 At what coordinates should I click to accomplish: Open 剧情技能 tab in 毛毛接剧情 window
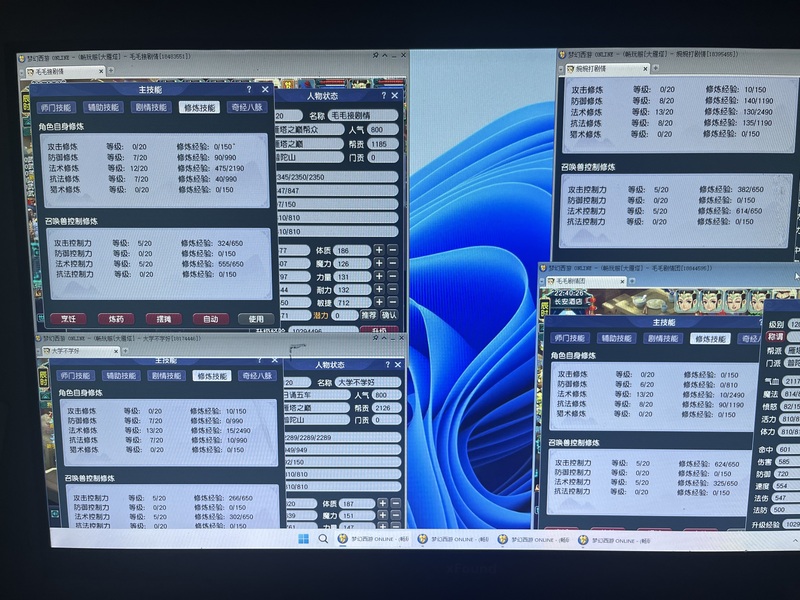tap(151, 108)
